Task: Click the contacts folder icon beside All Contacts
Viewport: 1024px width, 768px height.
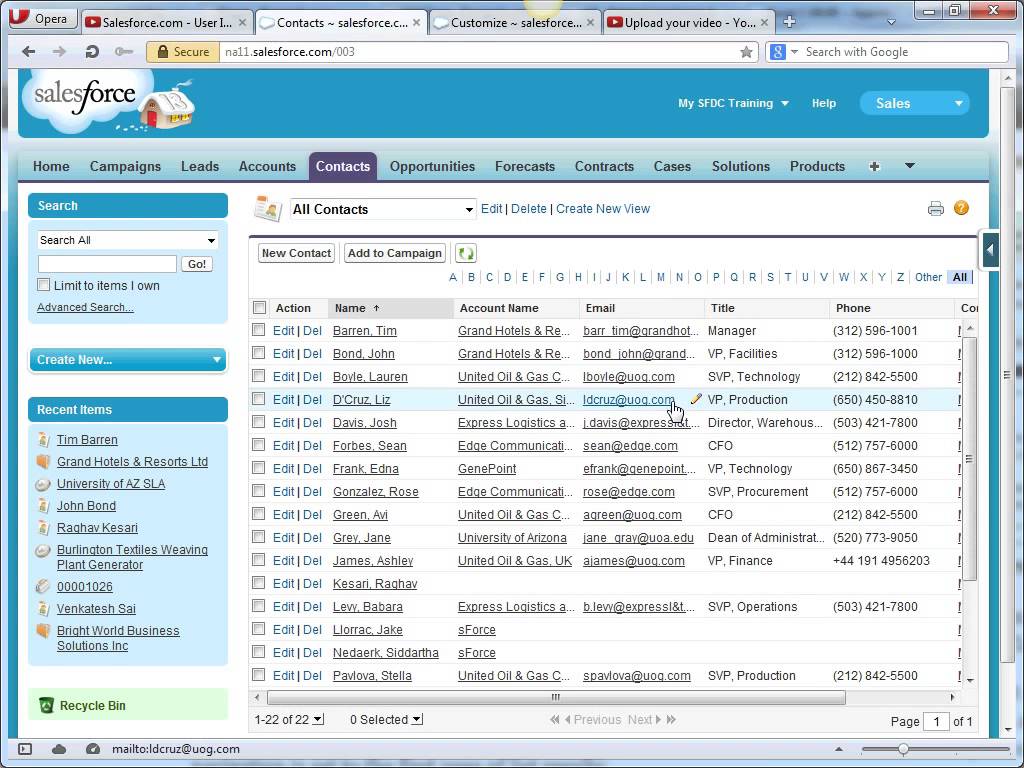Action: (x=268, y=208)
